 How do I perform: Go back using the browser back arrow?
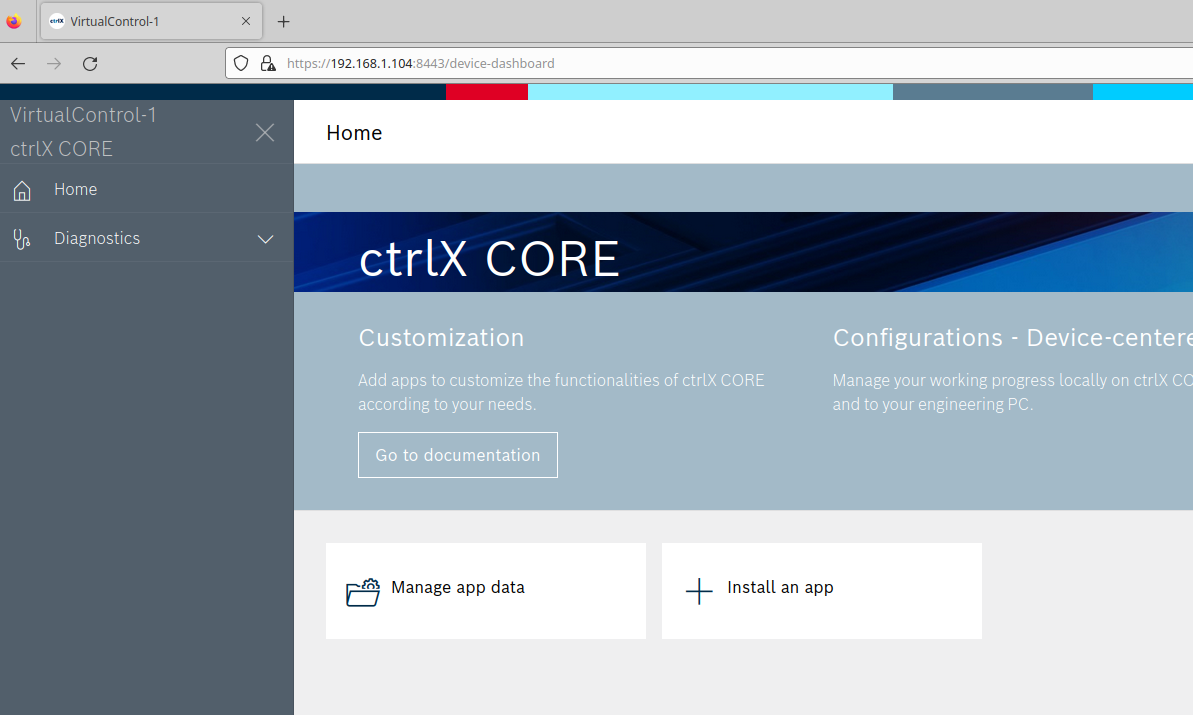(x=18, y=64)
